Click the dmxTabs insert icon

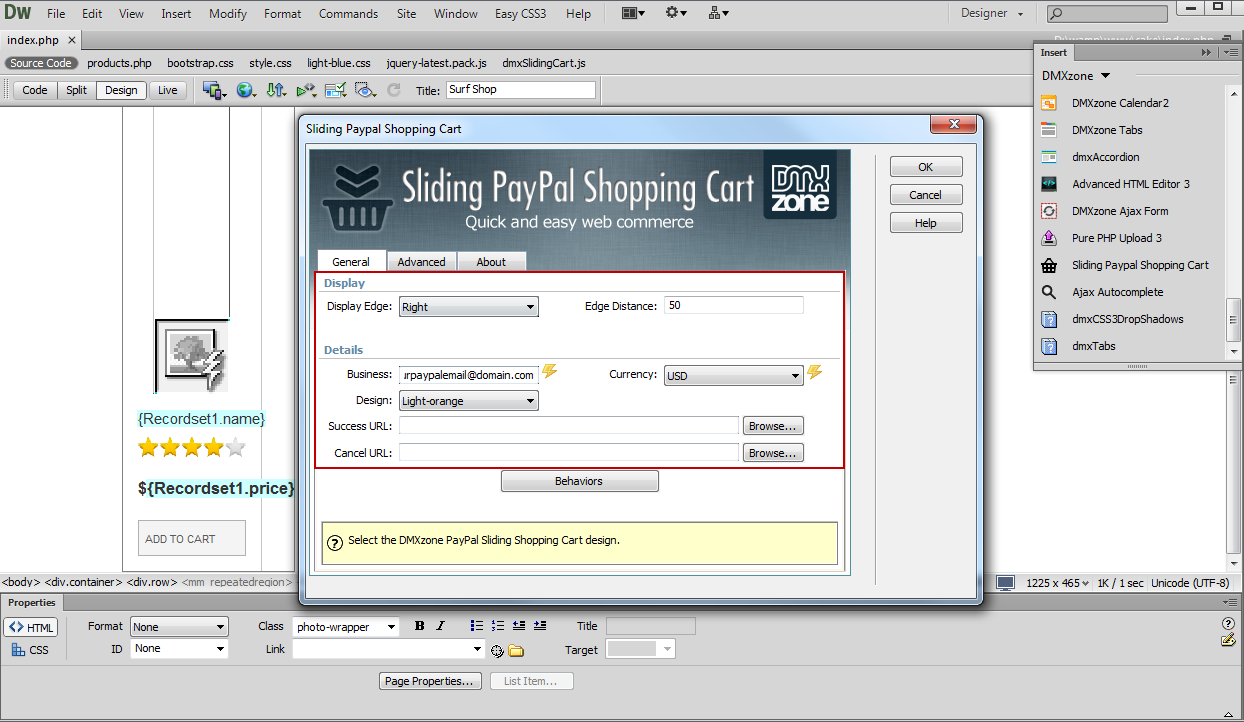(x=1049, y=346)
